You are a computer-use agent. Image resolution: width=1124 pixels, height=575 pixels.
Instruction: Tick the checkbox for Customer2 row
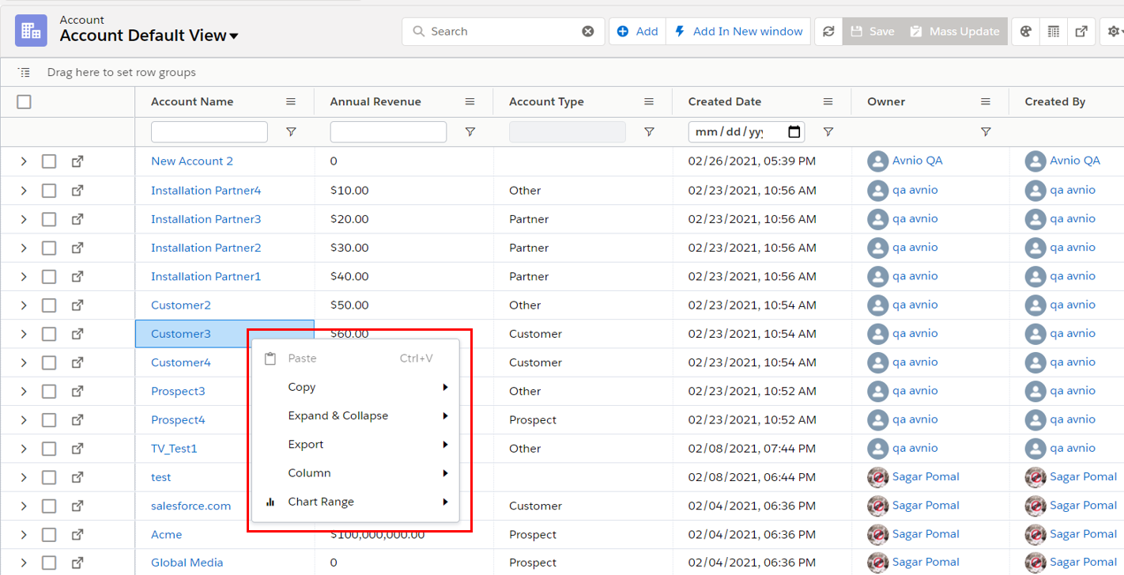[x=49, y=305]
